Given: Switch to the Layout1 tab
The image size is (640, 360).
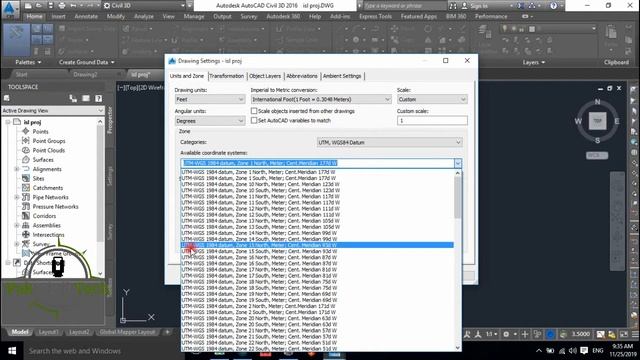Looking at the screenshot, I should (x=48, y=332).
